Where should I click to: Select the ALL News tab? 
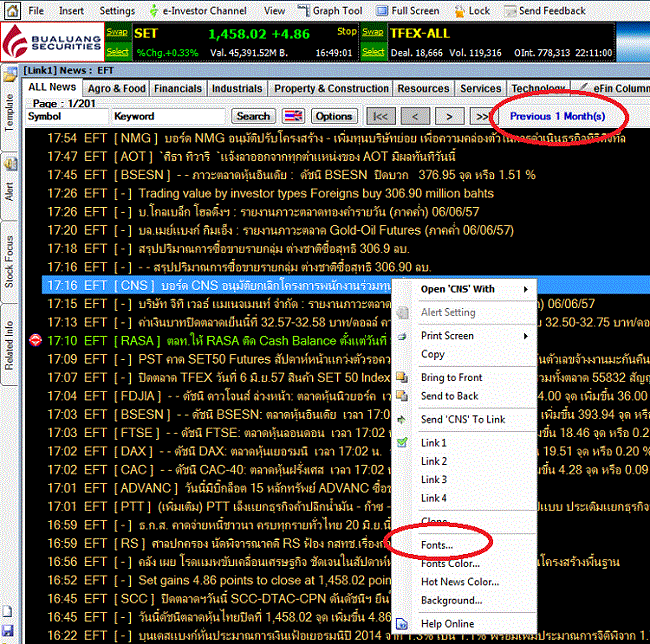click(x=52, y=87)
